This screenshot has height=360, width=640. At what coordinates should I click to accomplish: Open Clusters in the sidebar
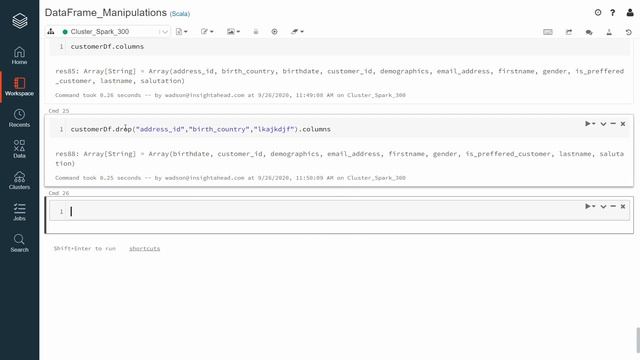point(19,181)
